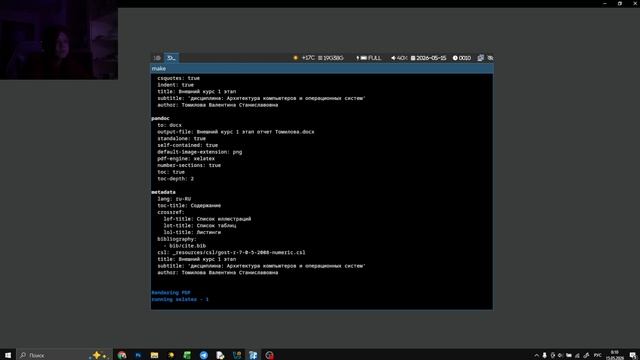Click the microphone tray icon

544,355
